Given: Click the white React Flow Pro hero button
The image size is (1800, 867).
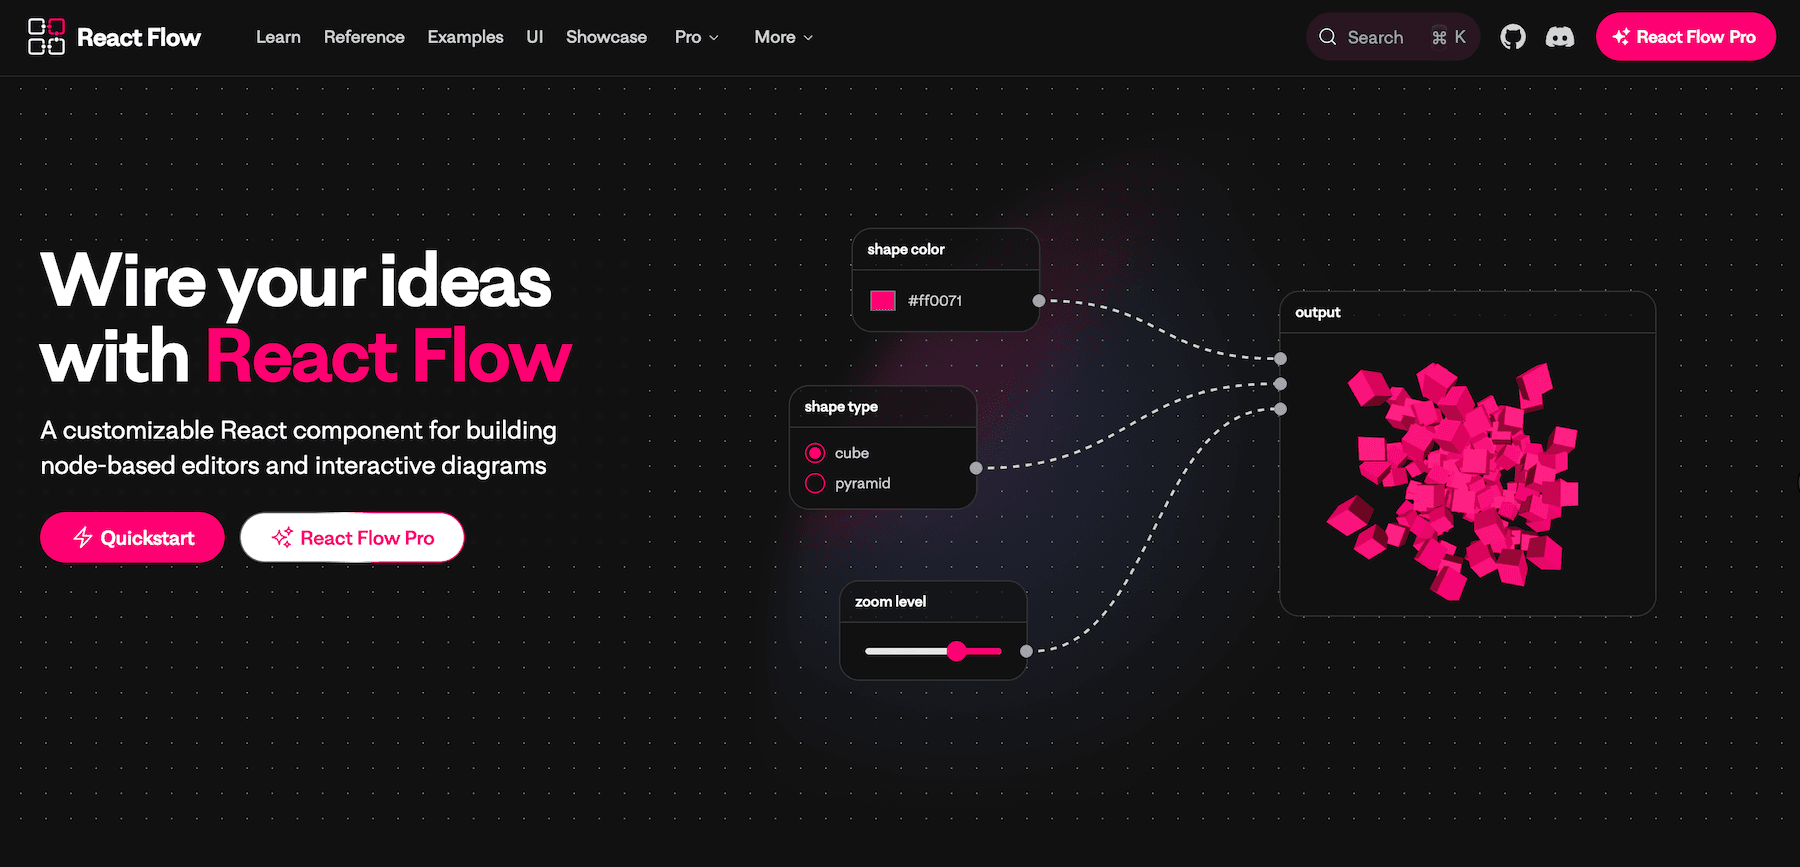Looking at the screenshot, I should pos(352,538).
